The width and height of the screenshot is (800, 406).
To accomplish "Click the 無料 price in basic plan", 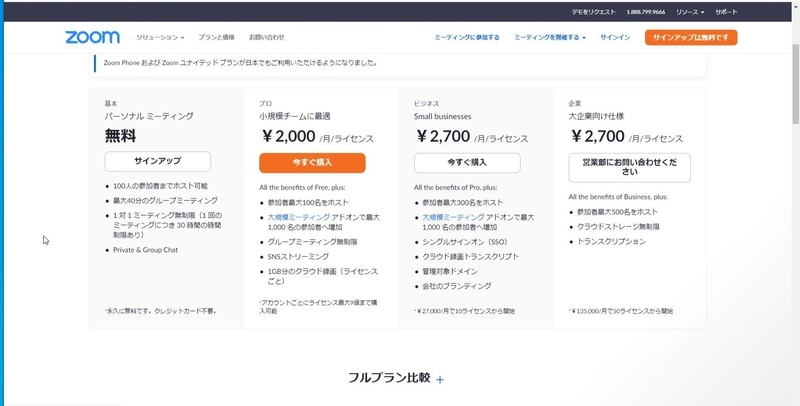I will pyautogui.click(x=120, y=136).
